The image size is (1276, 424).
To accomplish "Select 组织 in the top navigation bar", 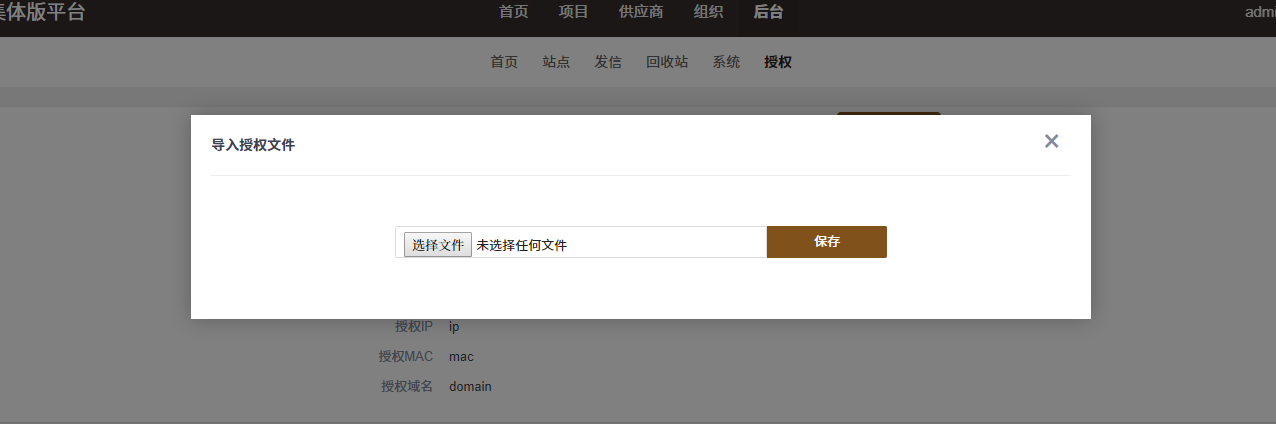I will point(709,12).
